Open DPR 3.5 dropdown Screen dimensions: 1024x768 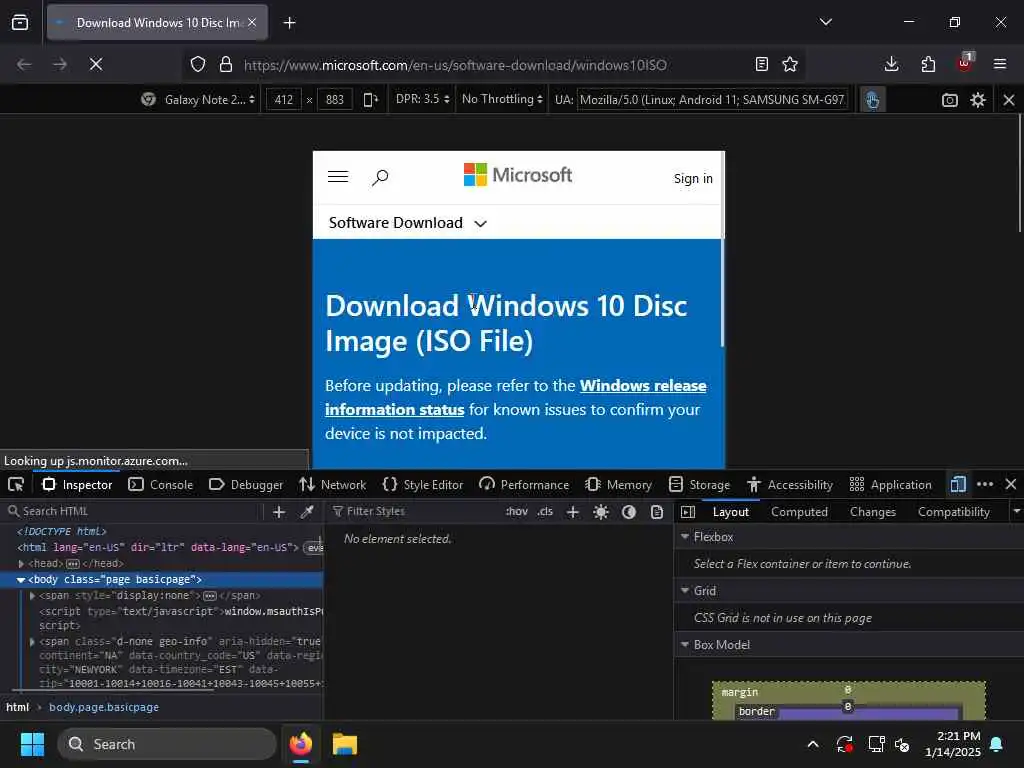click(423, 99)
